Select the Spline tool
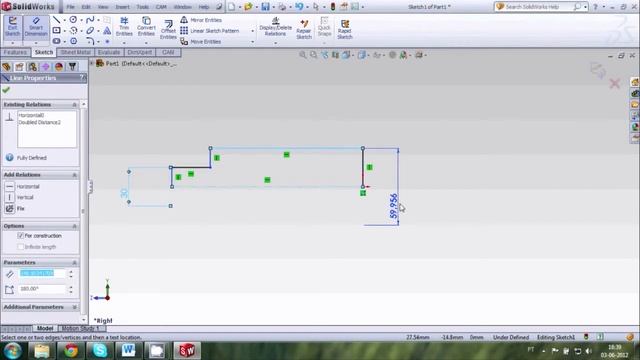Viewport: 640px width, 360px height. click(x=90, y=20)
